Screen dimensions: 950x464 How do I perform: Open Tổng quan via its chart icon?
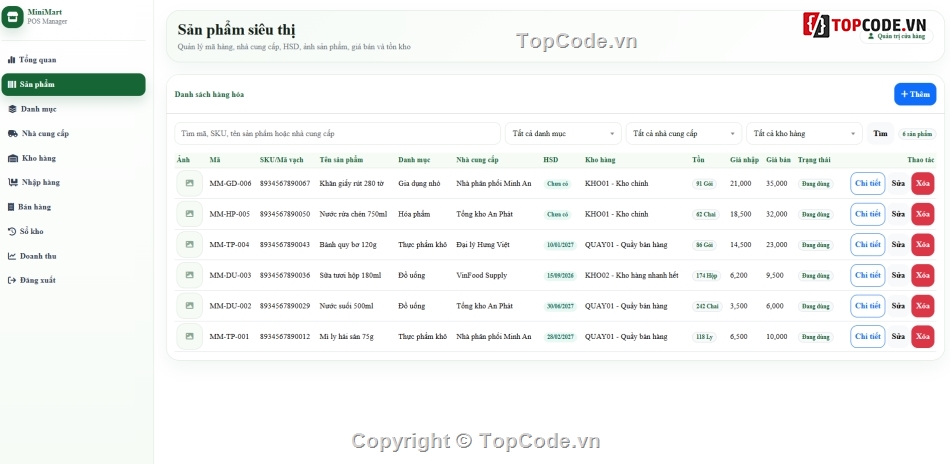click(11, 60)
